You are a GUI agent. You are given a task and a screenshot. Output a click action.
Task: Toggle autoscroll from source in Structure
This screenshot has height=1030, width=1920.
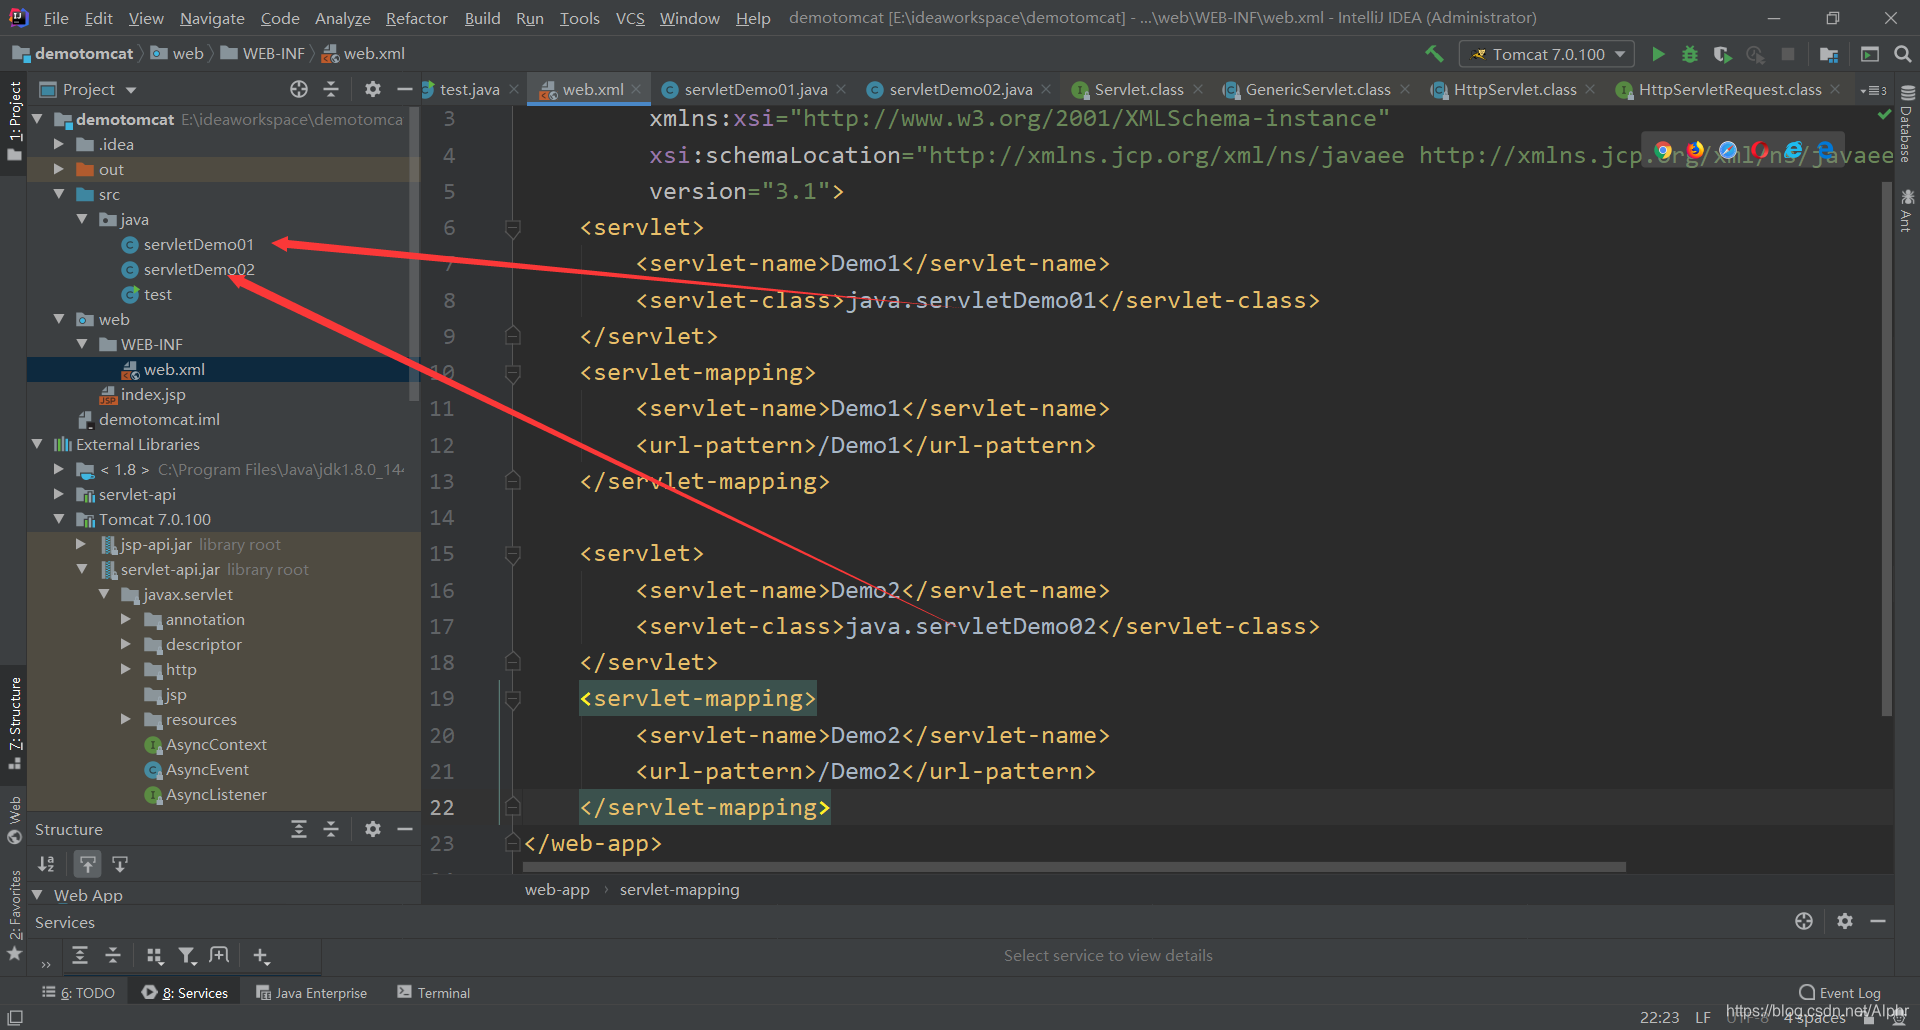click(120, 864)
